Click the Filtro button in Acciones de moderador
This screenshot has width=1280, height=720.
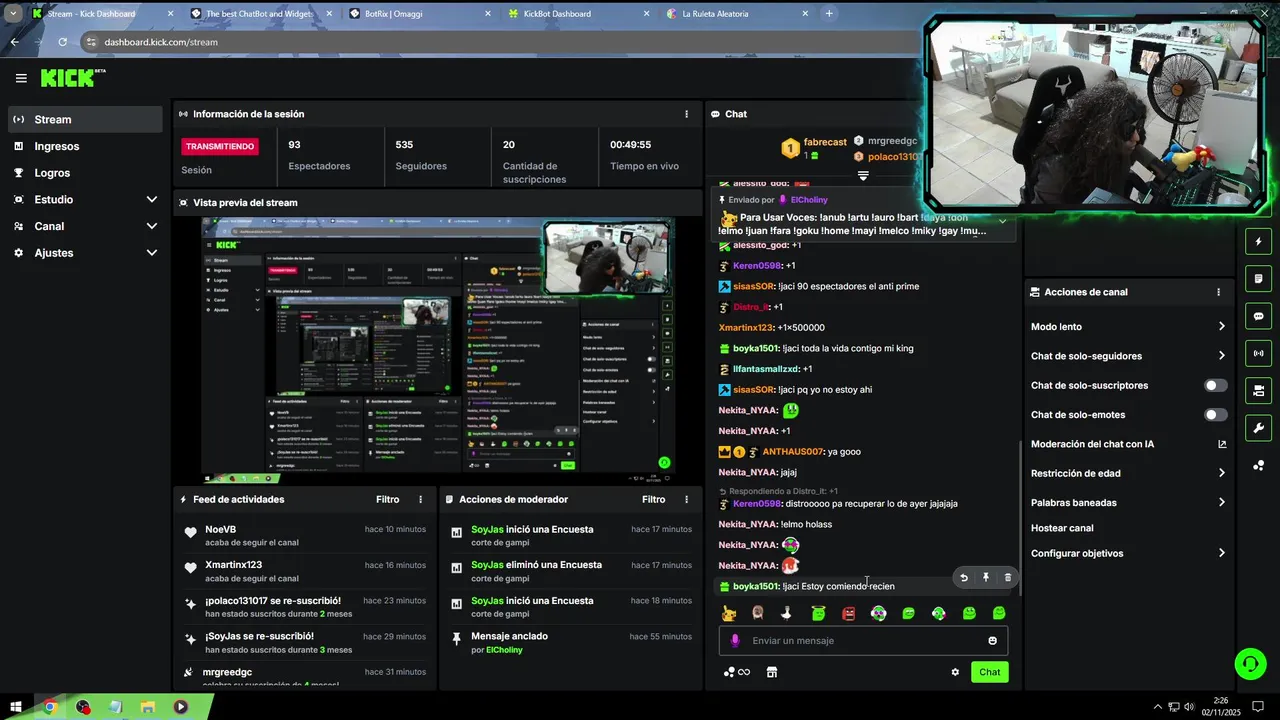coord(653,499)
